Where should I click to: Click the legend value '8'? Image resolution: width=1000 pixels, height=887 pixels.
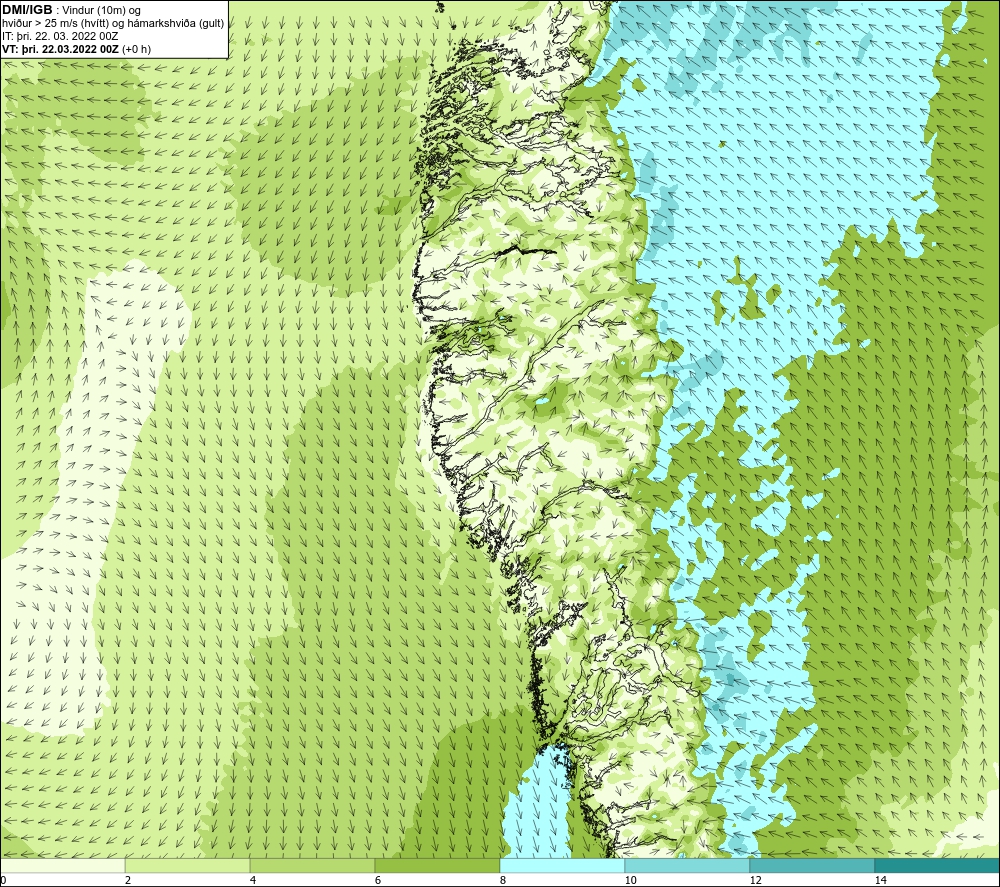503,880
